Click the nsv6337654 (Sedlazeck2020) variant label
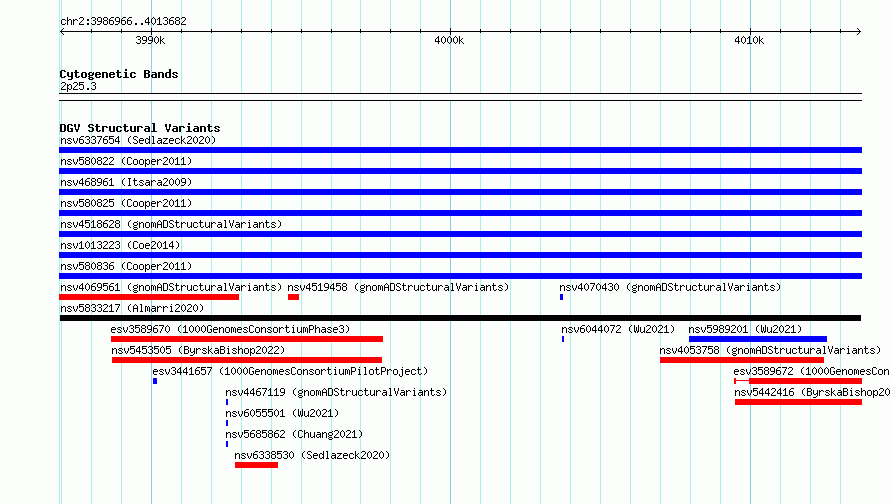This screenshot has height=504, width=890. pyautogui.click(x=138, y=140)
